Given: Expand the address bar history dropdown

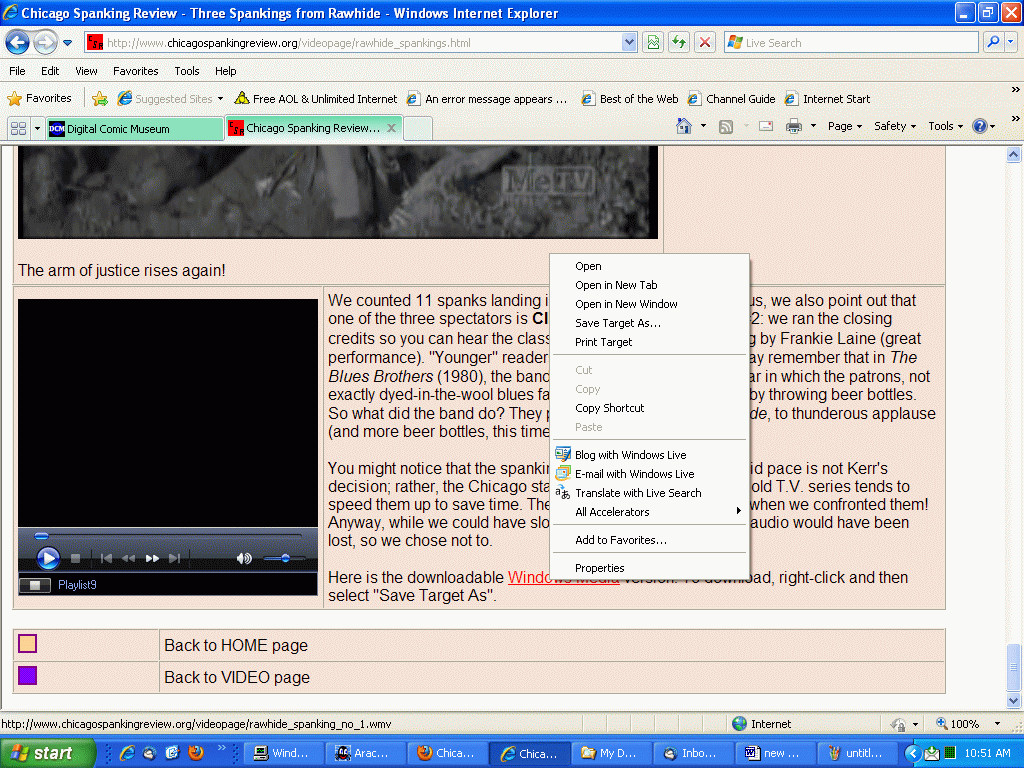Looking at the screenshot, I should tap(629, 43).
